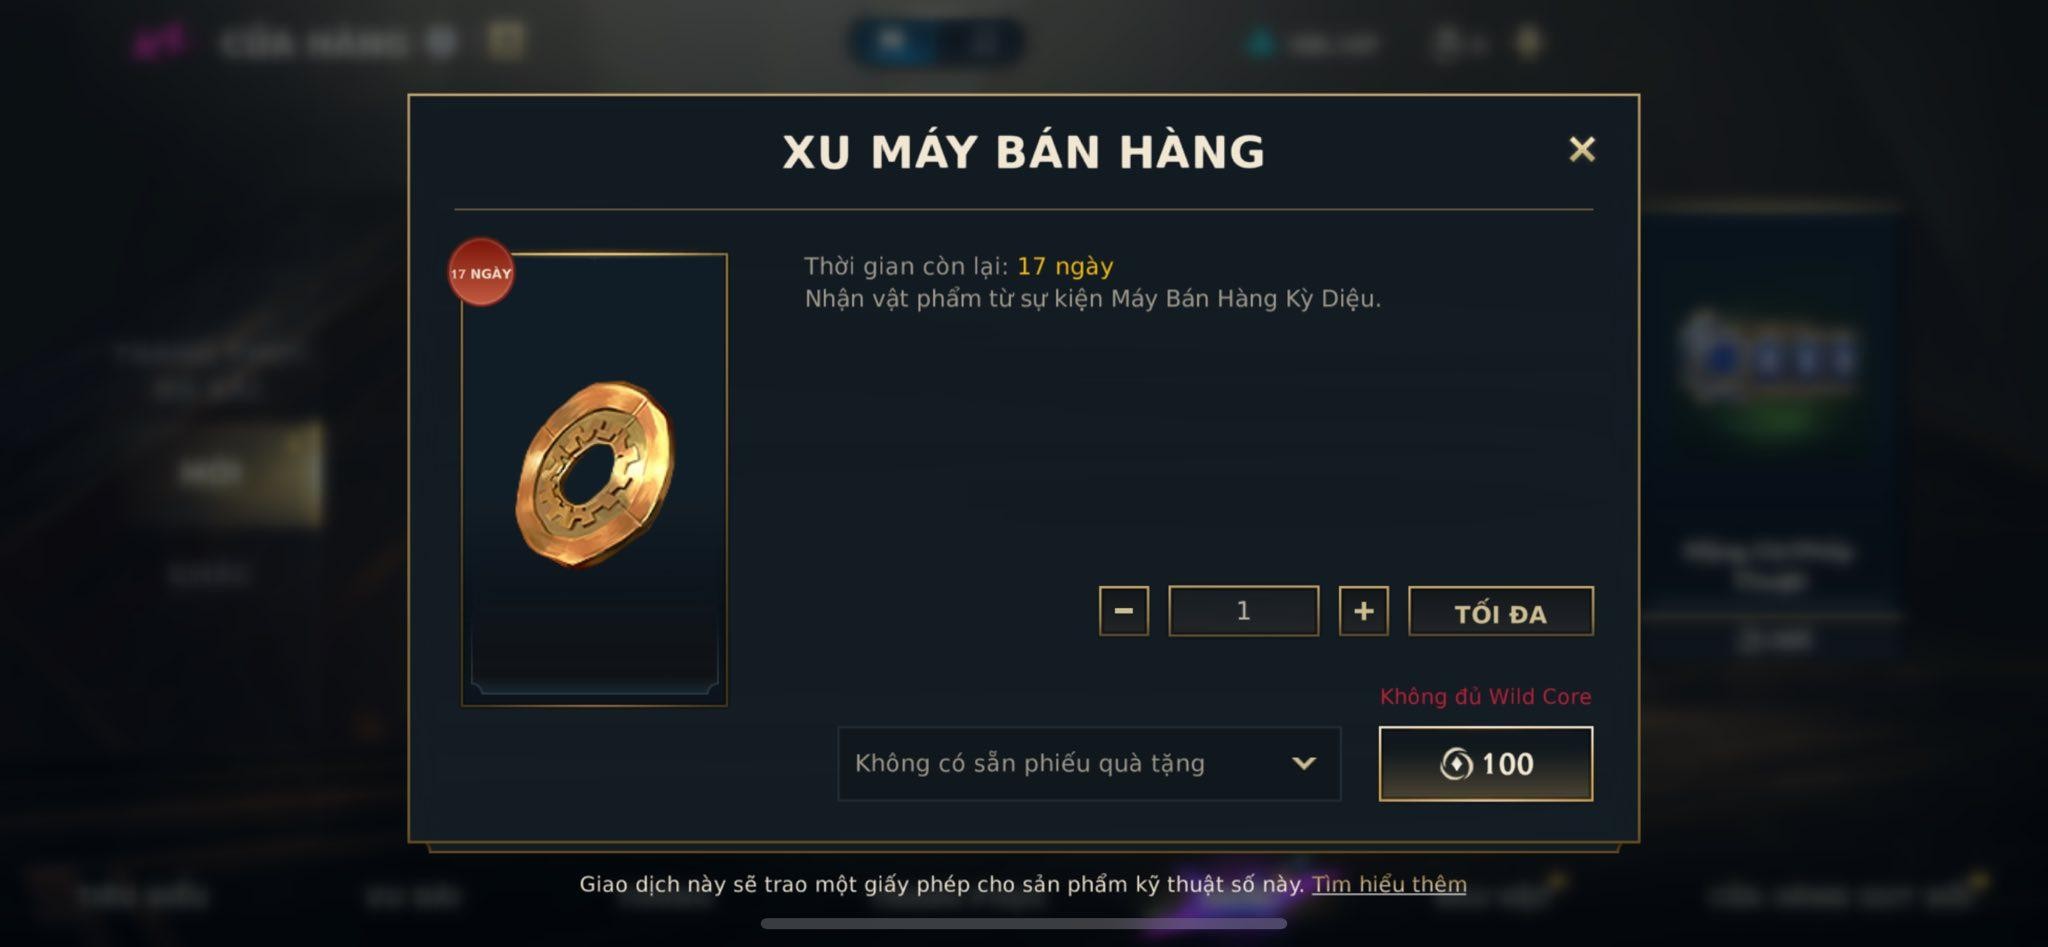Expand the voucher list using chevron arrow
The width and height of the screenshot is (2048, 947).
pyautogui.click(x=1303, y=764)
